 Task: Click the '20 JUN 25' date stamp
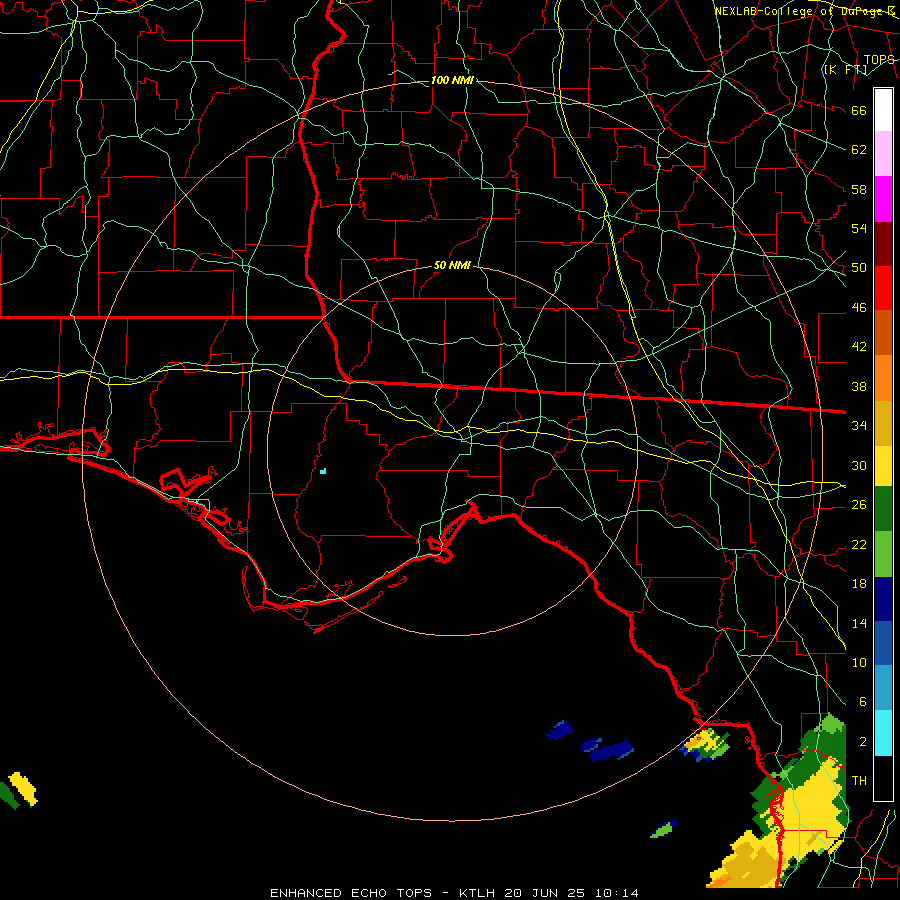544,893
